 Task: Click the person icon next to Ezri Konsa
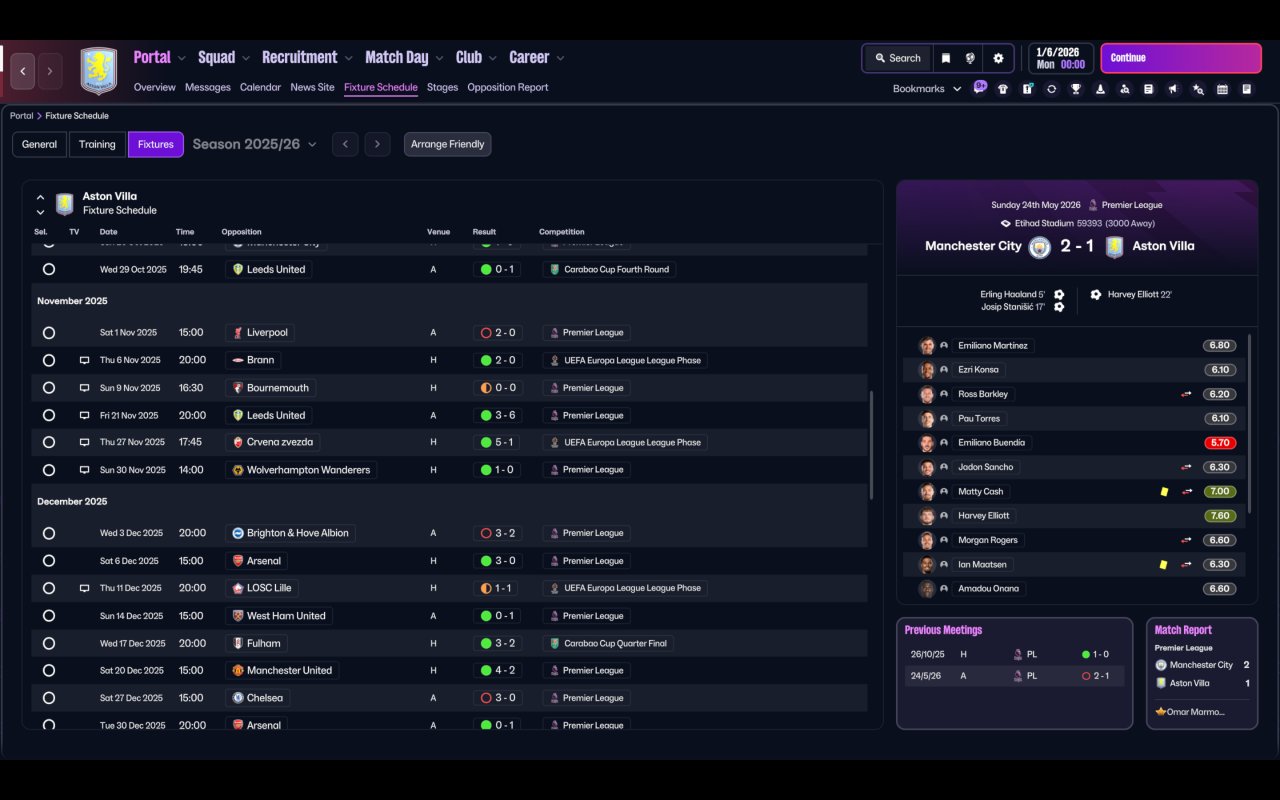click(944, 370)
